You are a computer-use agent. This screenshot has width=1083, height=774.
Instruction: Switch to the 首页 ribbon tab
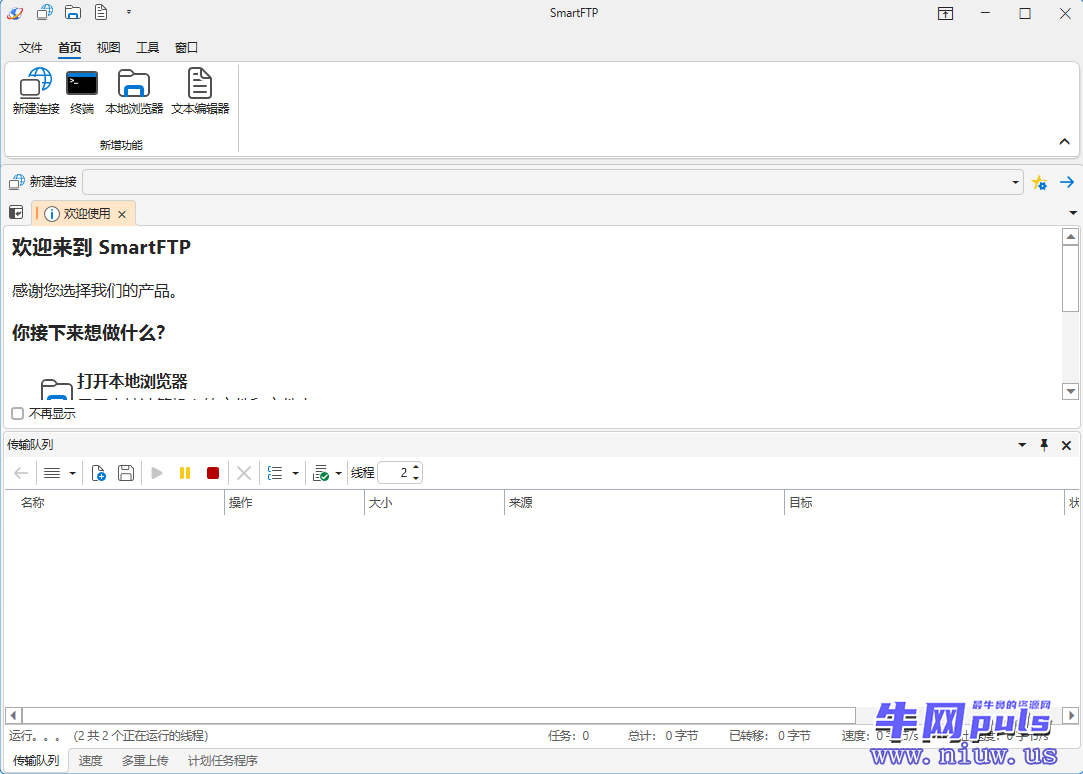pos(69,48)
